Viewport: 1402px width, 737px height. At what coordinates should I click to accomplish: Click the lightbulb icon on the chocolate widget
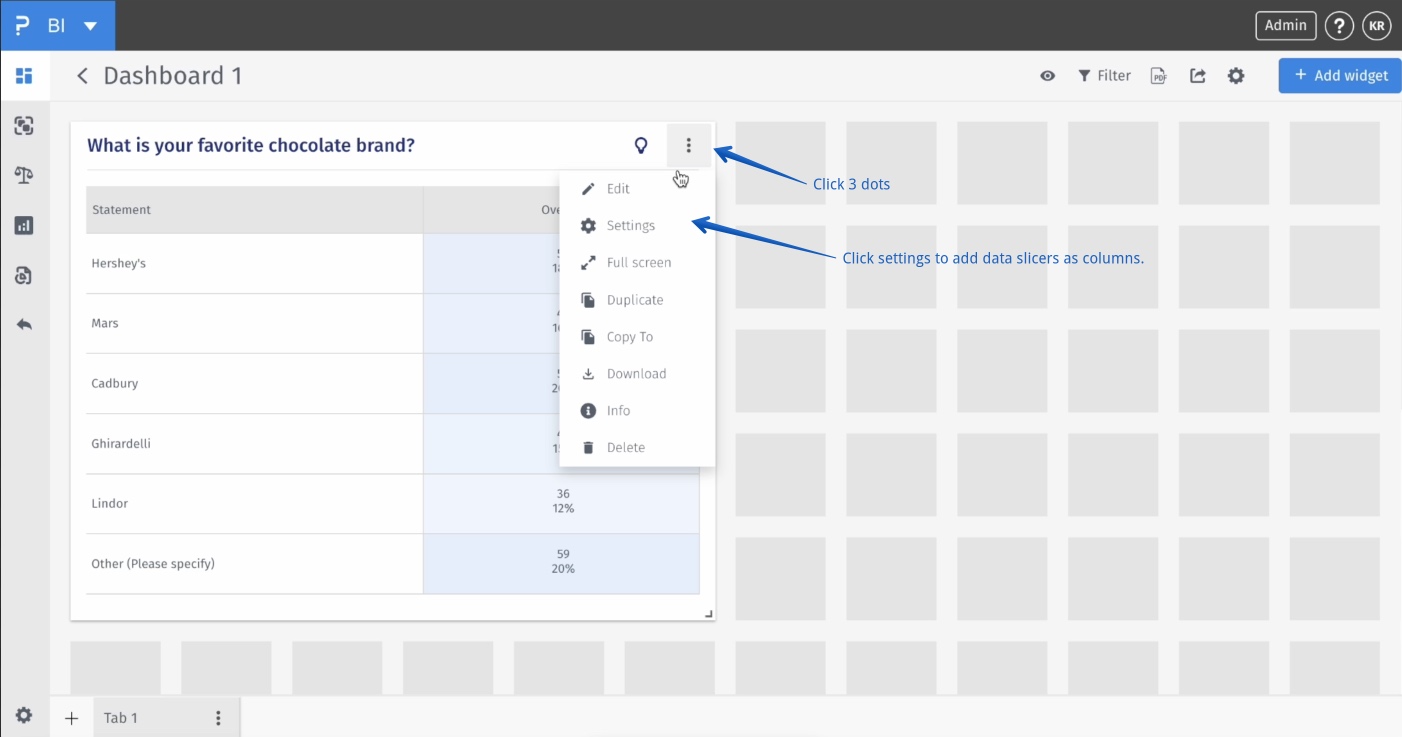(x=641, y=145)
